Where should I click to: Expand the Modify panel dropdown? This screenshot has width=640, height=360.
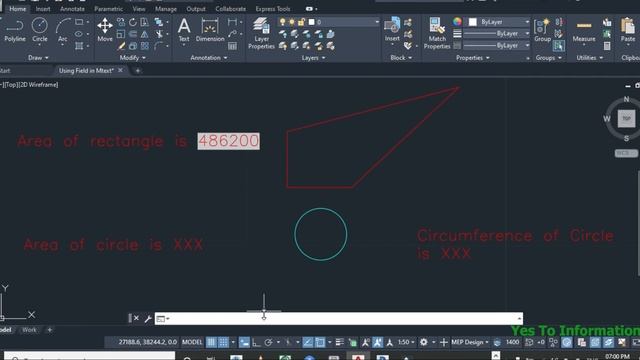pos(132,58)
